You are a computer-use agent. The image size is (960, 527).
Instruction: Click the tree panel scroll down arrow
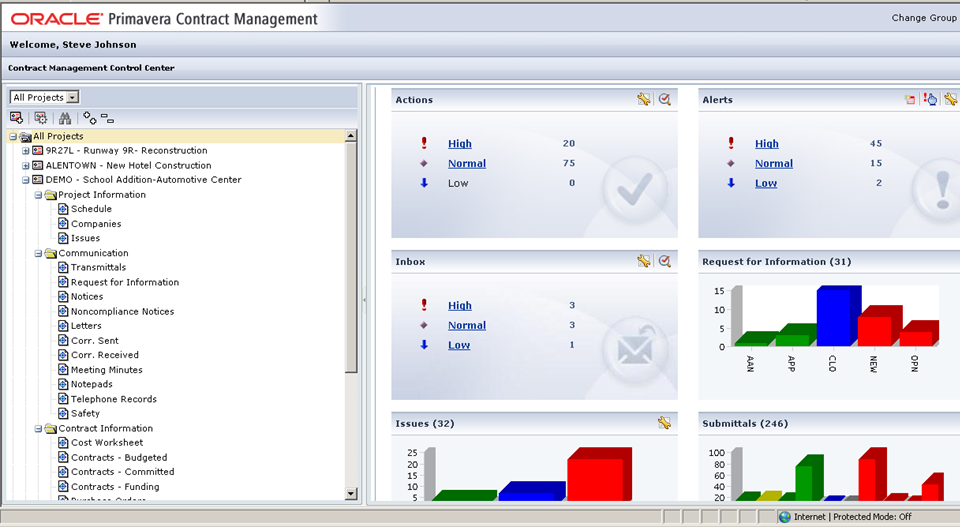pos(351,493)
